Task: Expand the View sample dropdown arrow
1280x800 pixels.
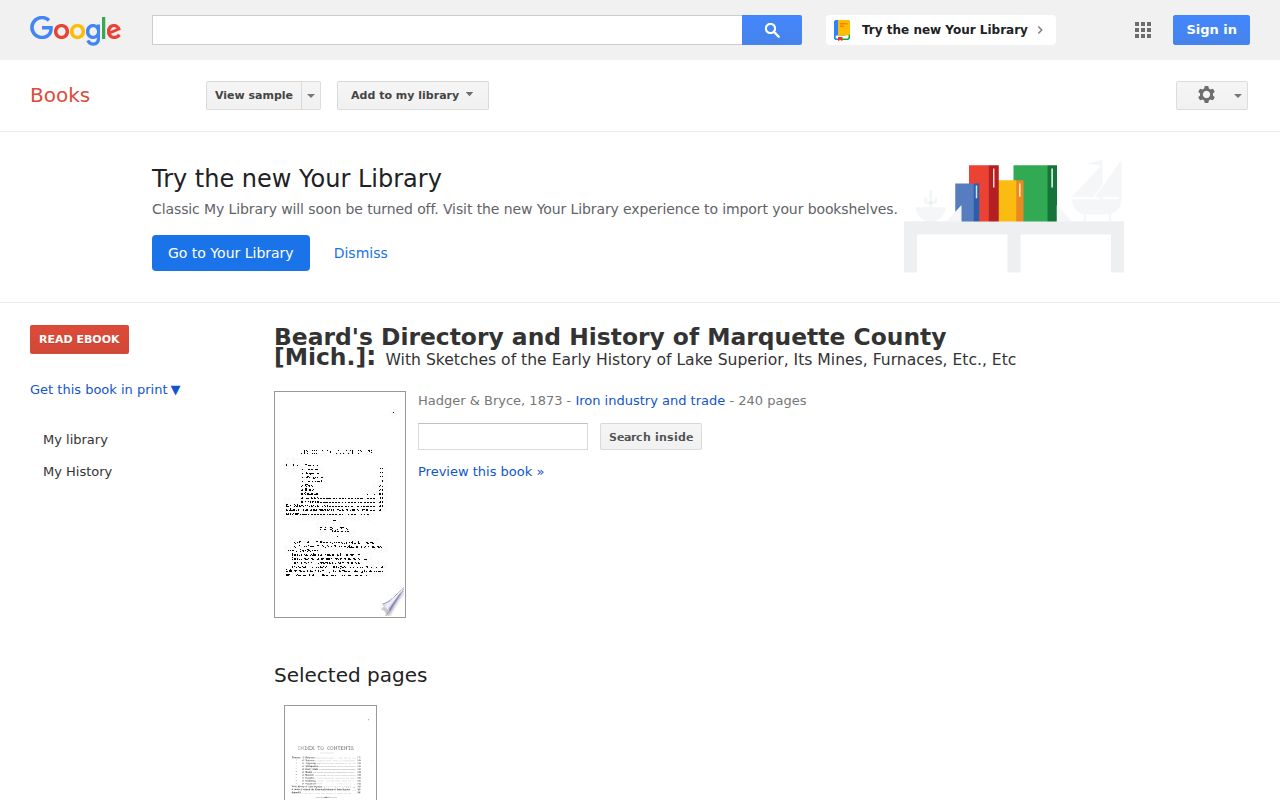Action: click(x=311, y=95)
